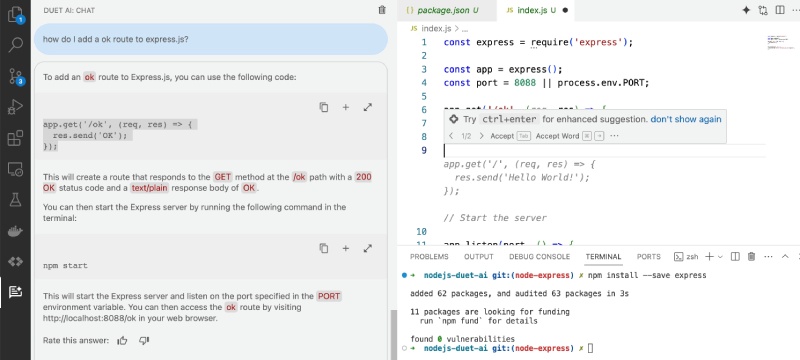The image size is (800, 360).
Task: Show previous inline suggestion
Action: click(x=451, y=136)
